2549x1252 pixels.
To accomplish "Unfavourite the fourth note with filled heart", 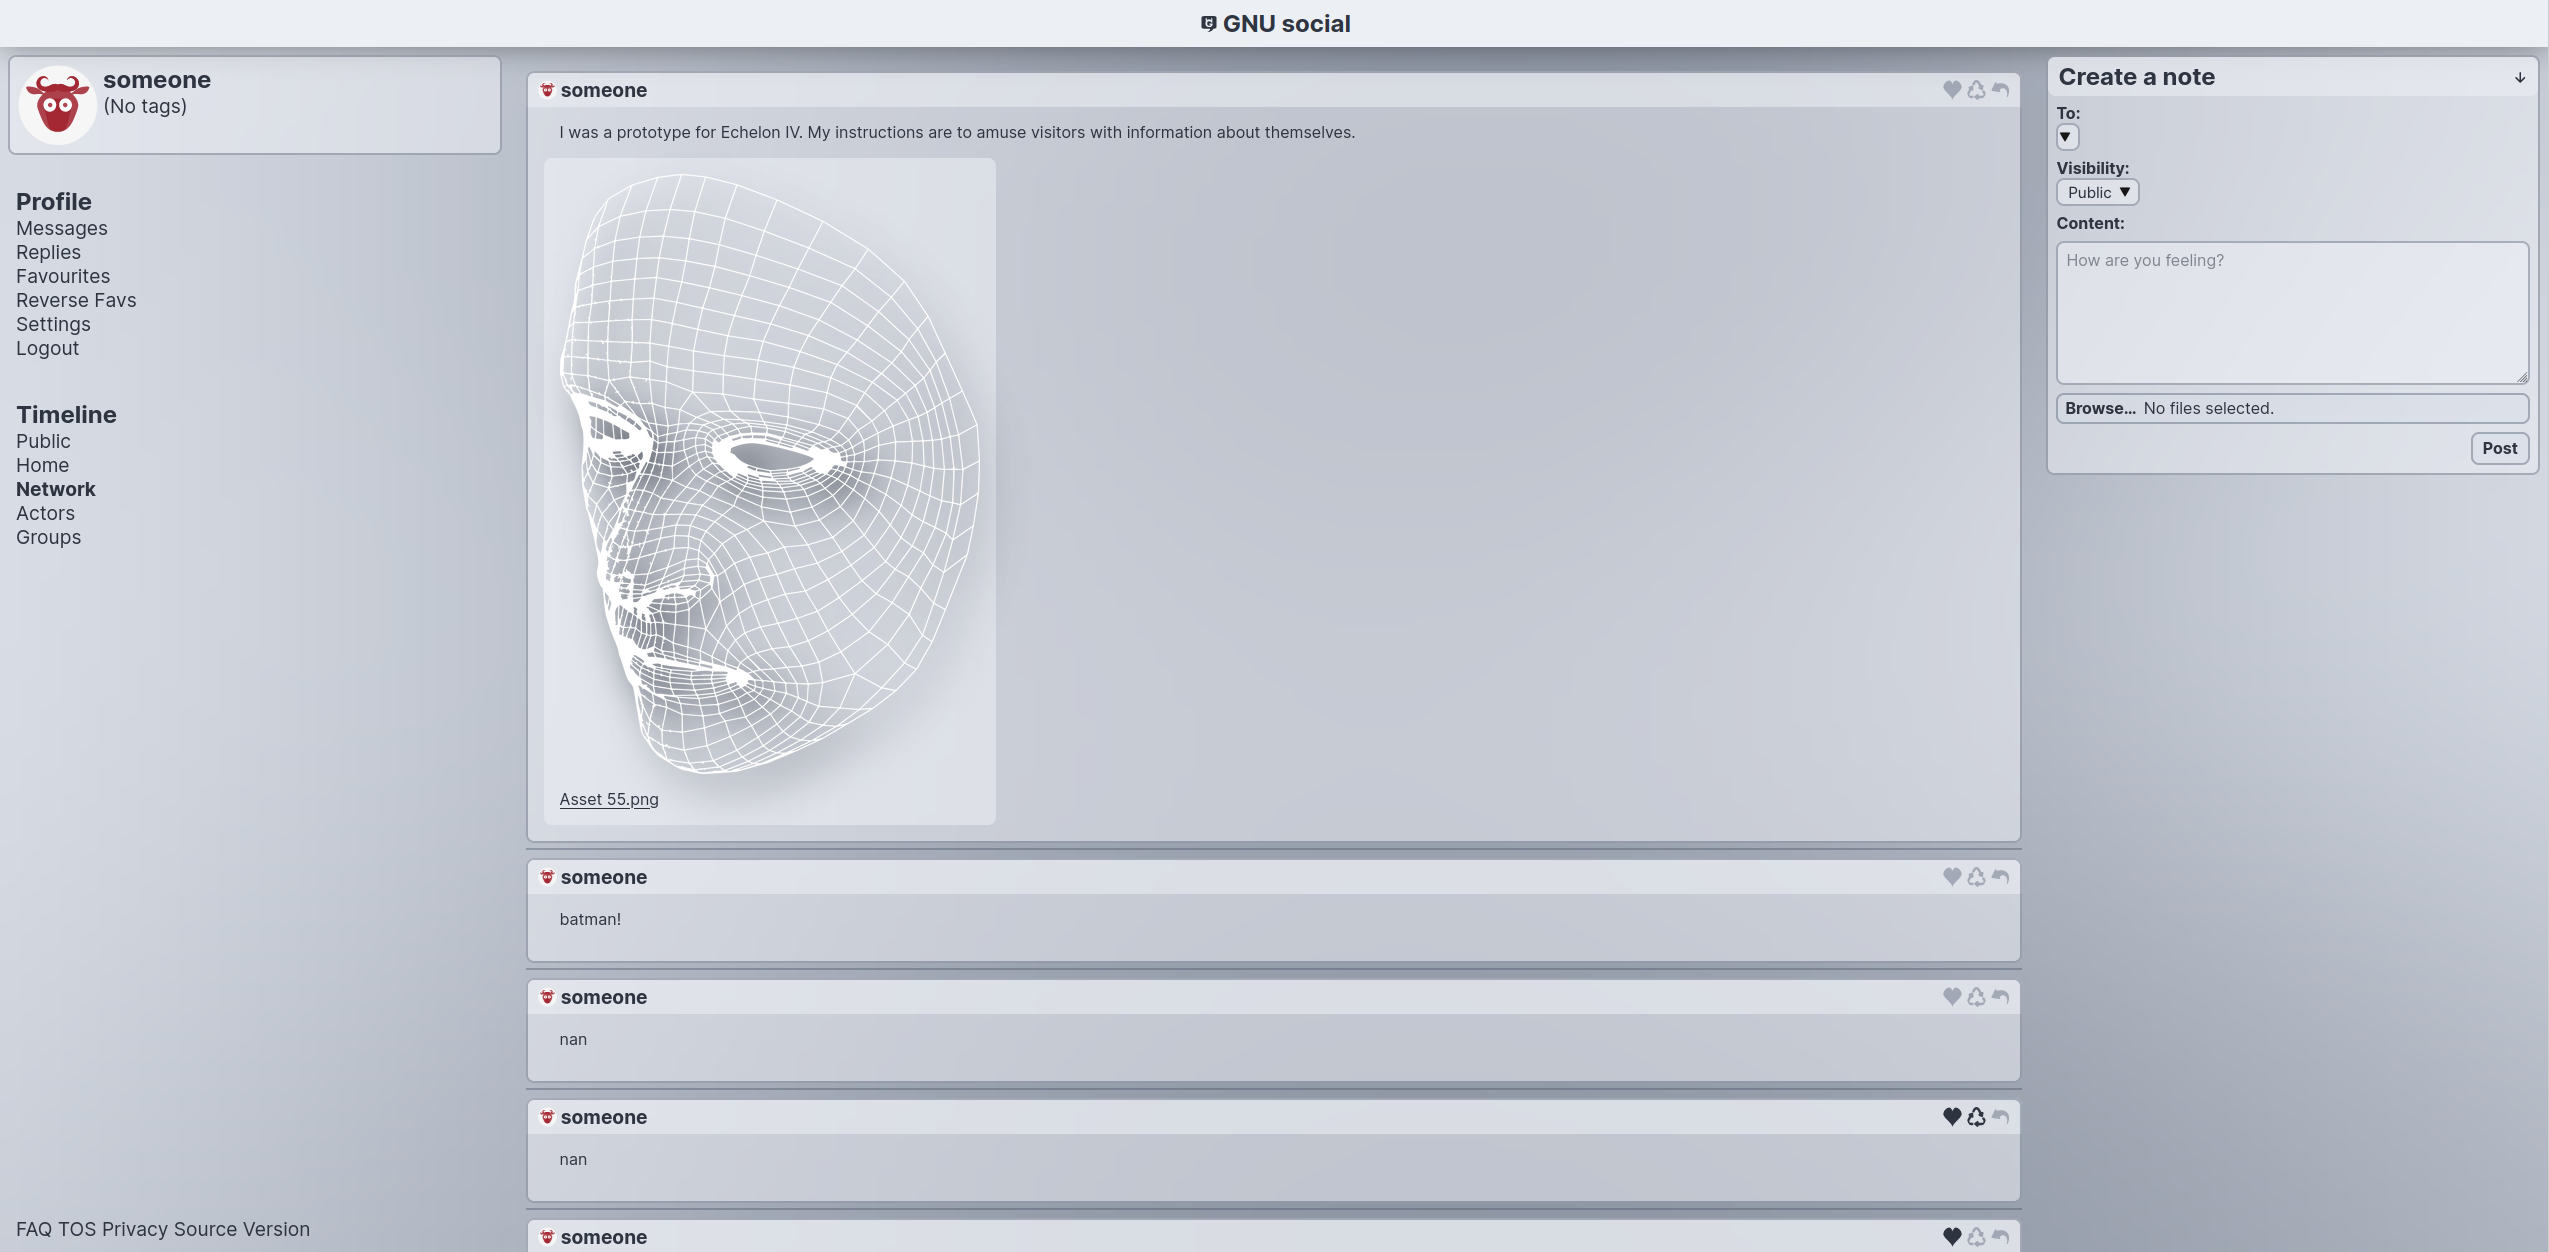I will (x=1951, y=1117).
